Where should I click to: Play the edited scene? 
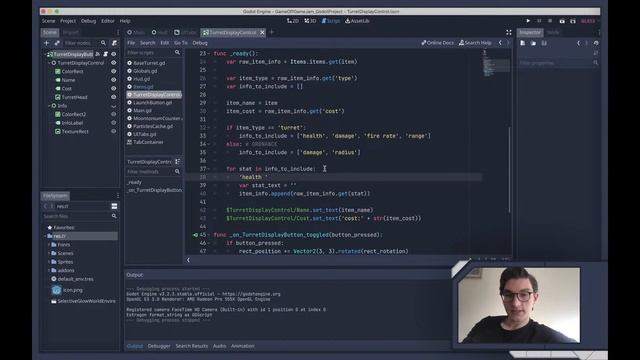coord(562,21)
